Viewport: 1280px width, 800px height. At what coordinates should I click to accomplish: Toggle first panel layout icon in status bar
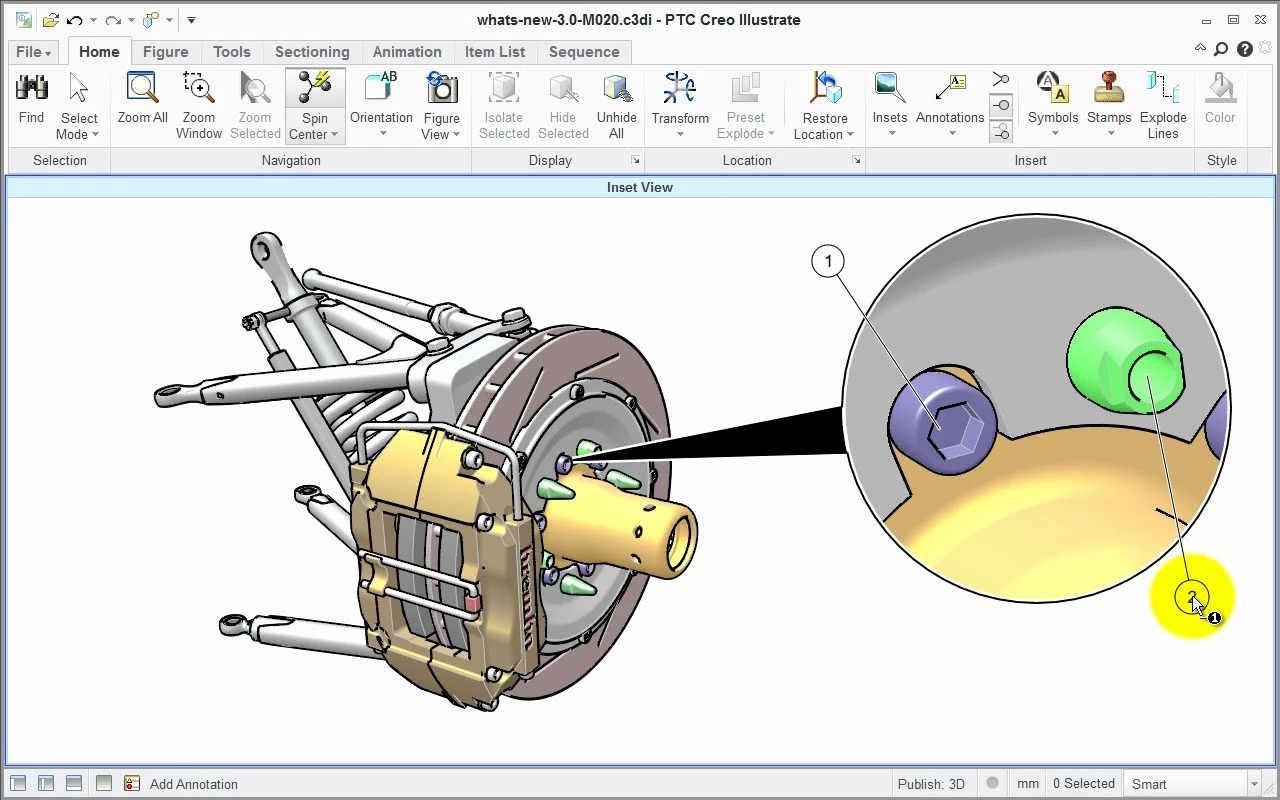[x=17, y=783]
